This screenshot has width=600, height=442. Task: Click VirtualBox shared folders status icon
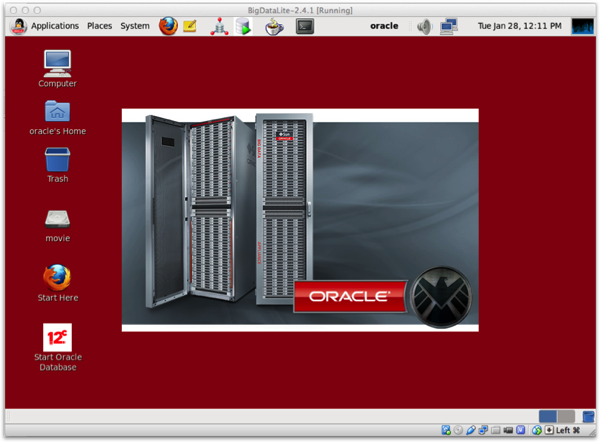[x=496, y=431]
